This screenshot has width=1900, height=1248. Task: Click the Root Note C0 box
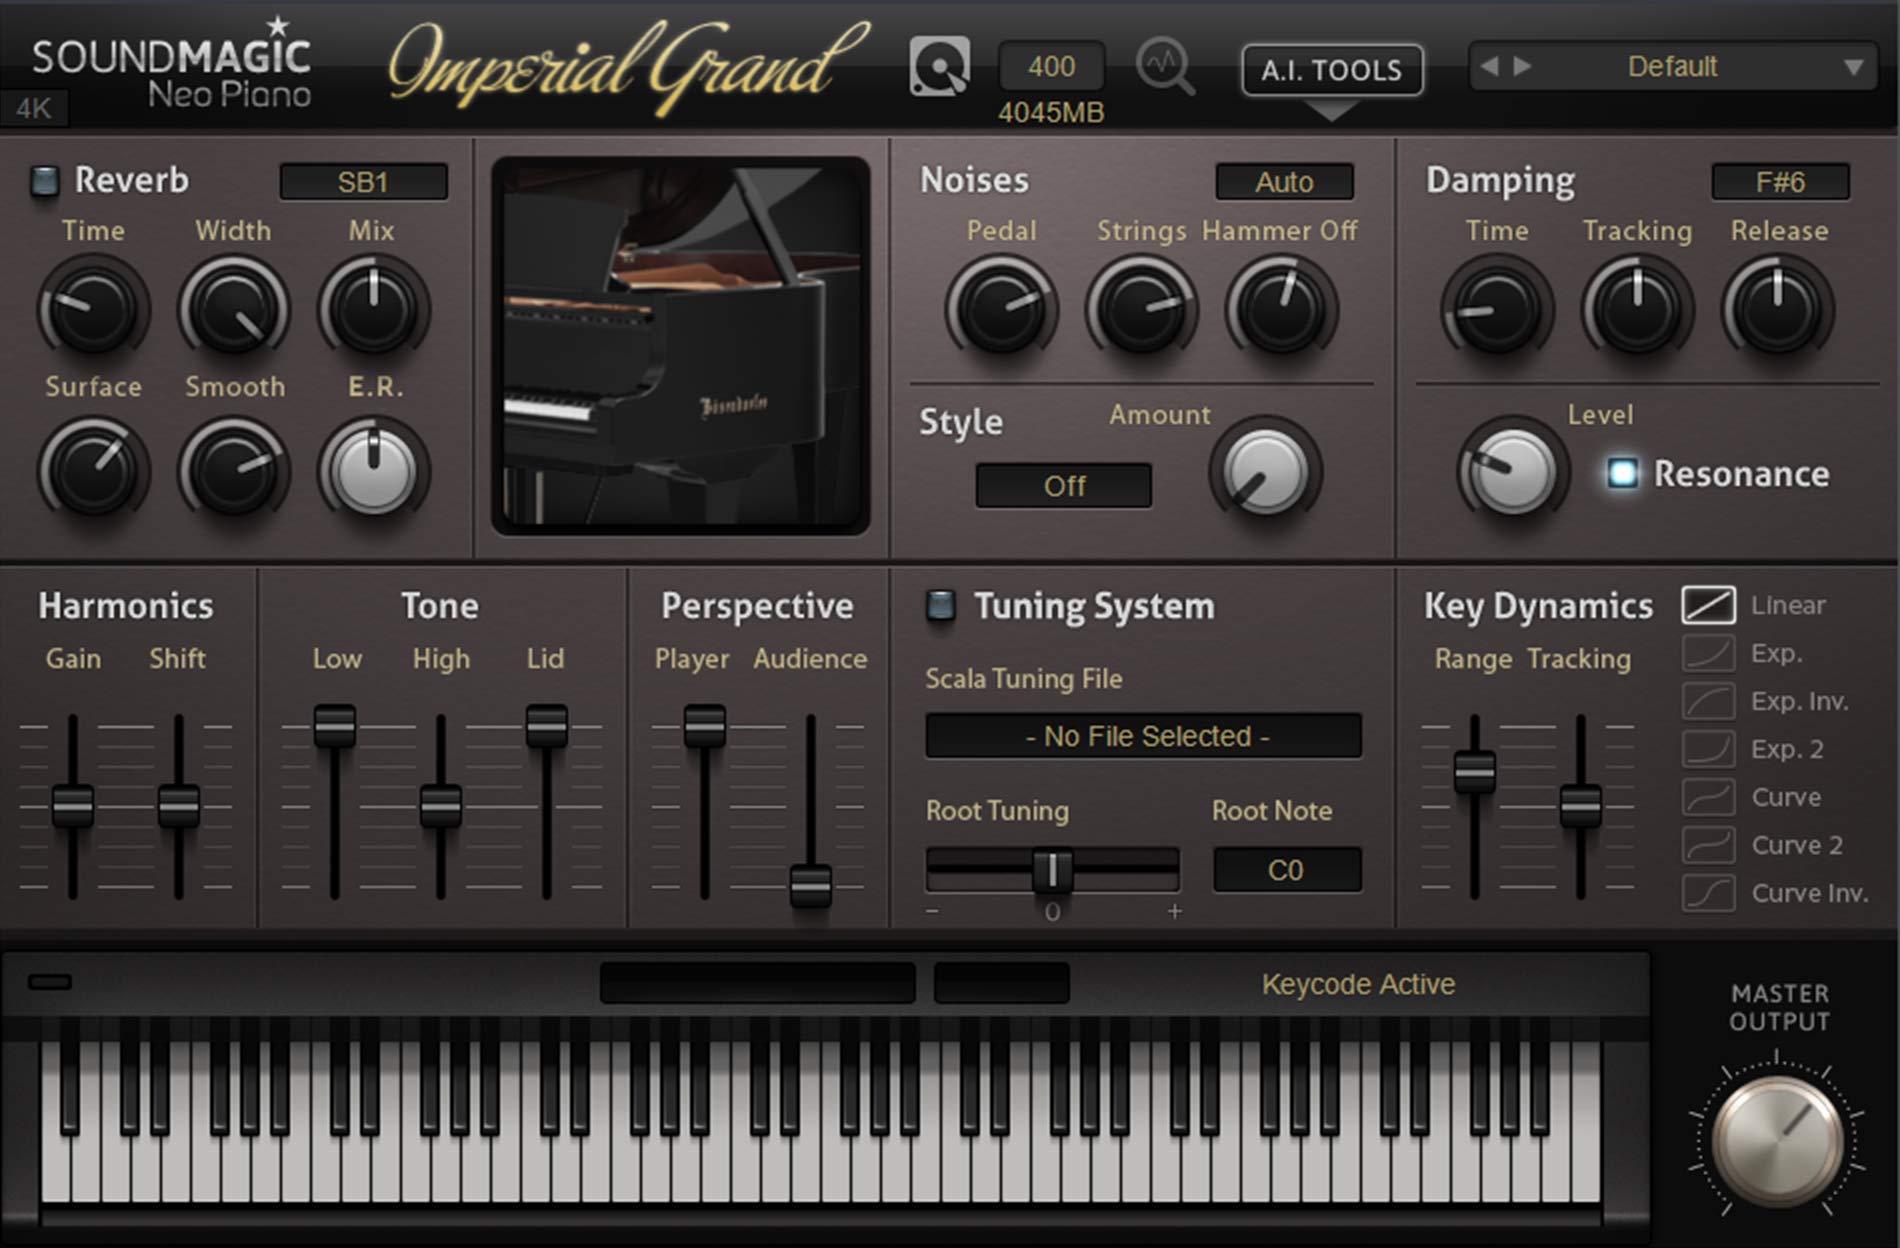1286,870
